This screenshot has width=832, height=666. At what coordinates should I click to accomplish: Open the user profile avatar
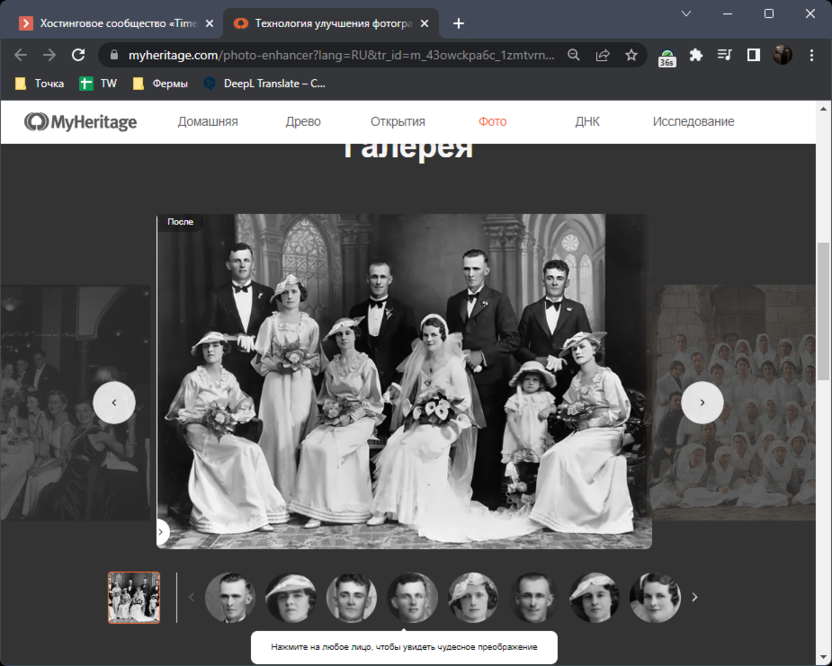coord(782,55)
